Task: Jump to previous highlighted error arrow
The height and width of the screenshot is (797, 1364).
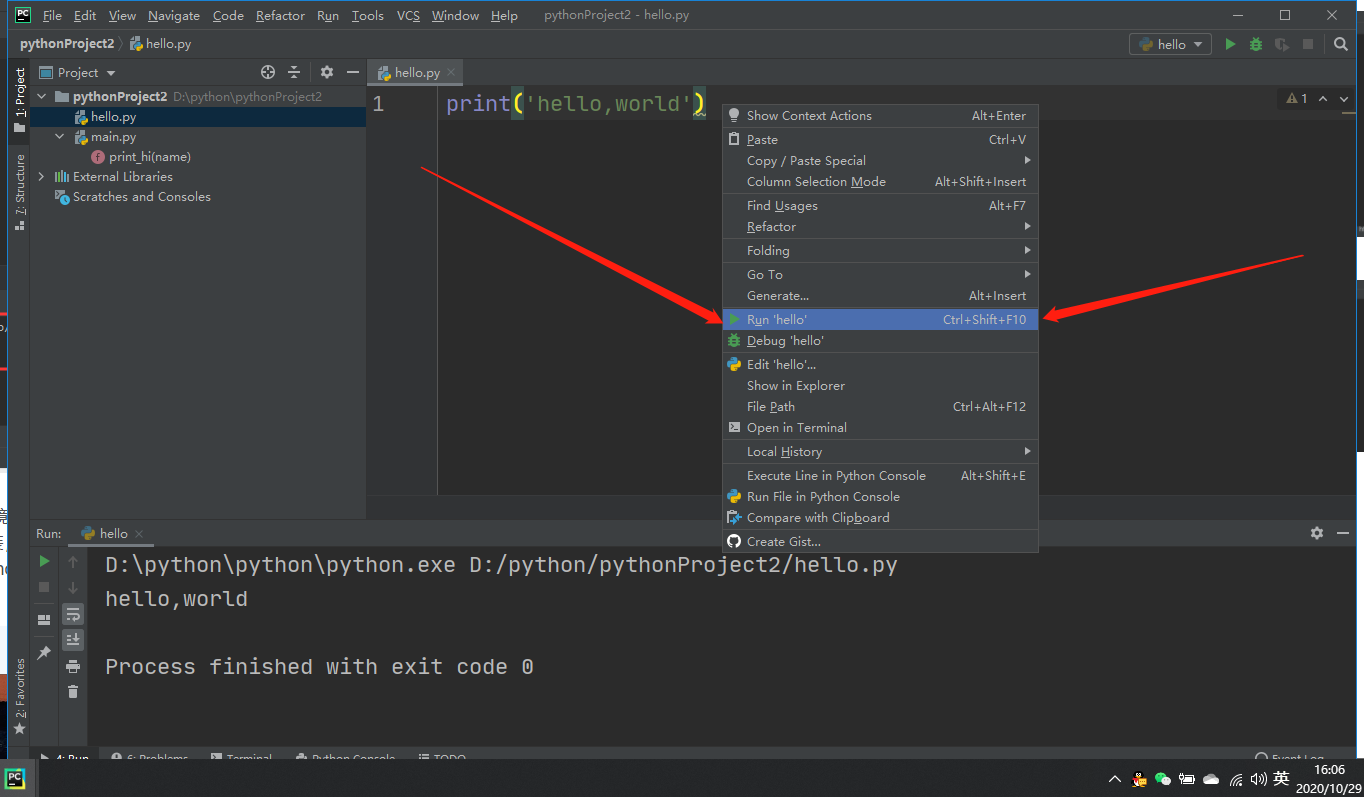Action: click(1323, 98)
